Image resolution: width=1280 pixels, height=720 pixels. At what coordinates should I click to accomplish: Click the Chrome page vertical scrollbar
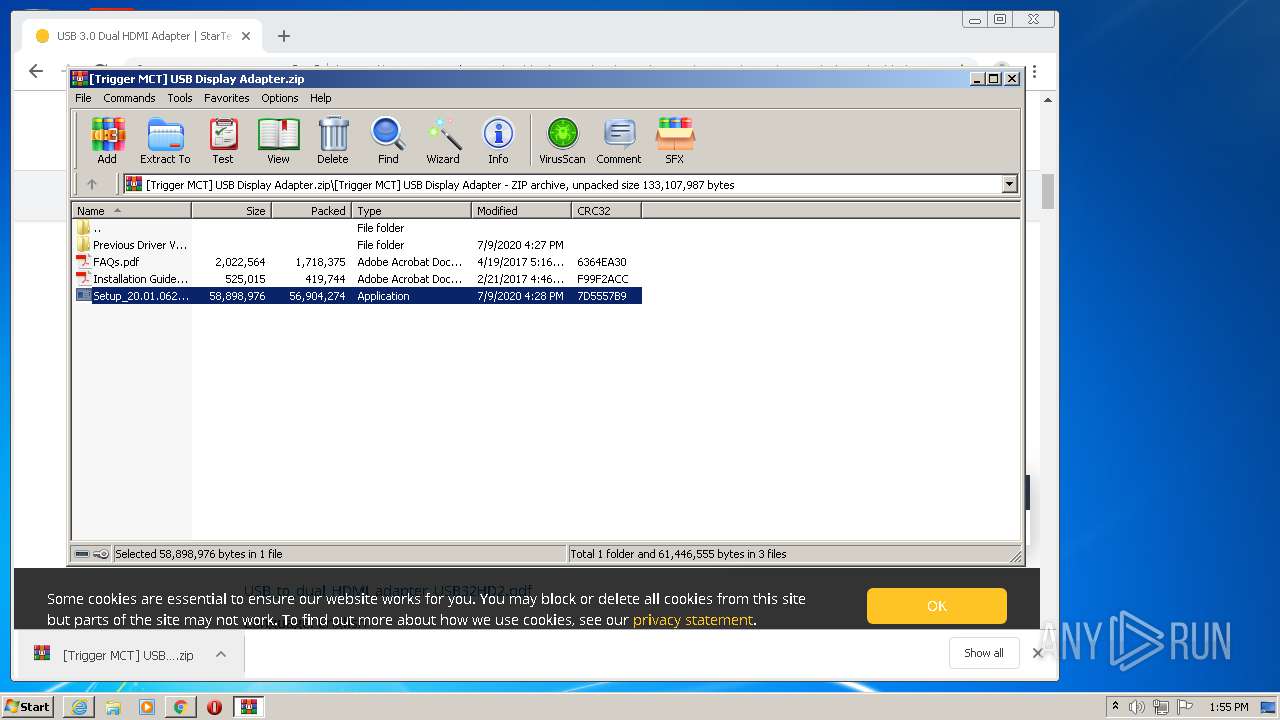pyautogui.click(x=1048, y=190)
